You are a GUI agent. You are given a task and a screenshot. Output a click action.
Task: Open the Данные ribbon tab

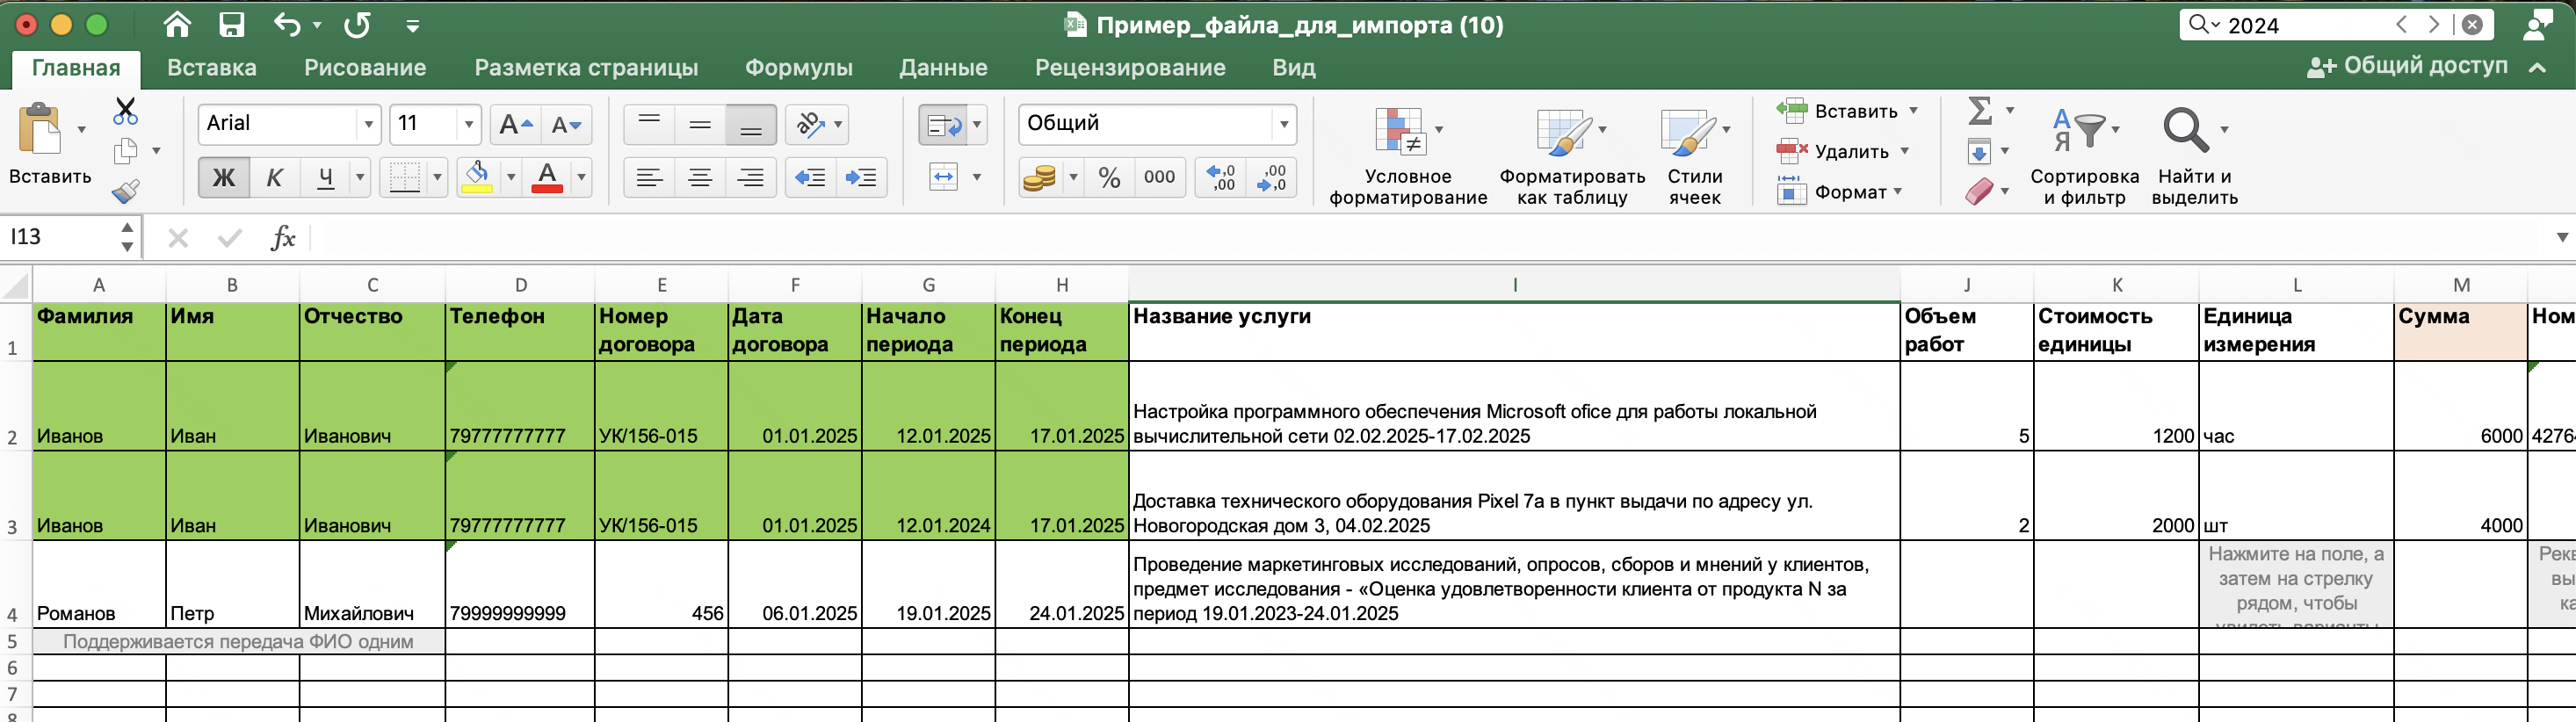click(x=943, y=67)
